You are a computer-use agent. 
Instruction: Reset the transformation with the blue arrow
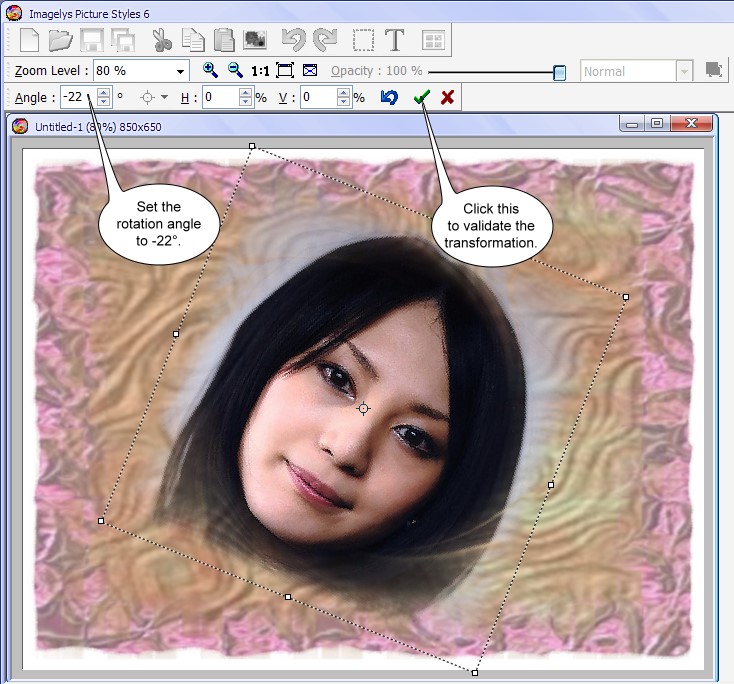[389, 97]
